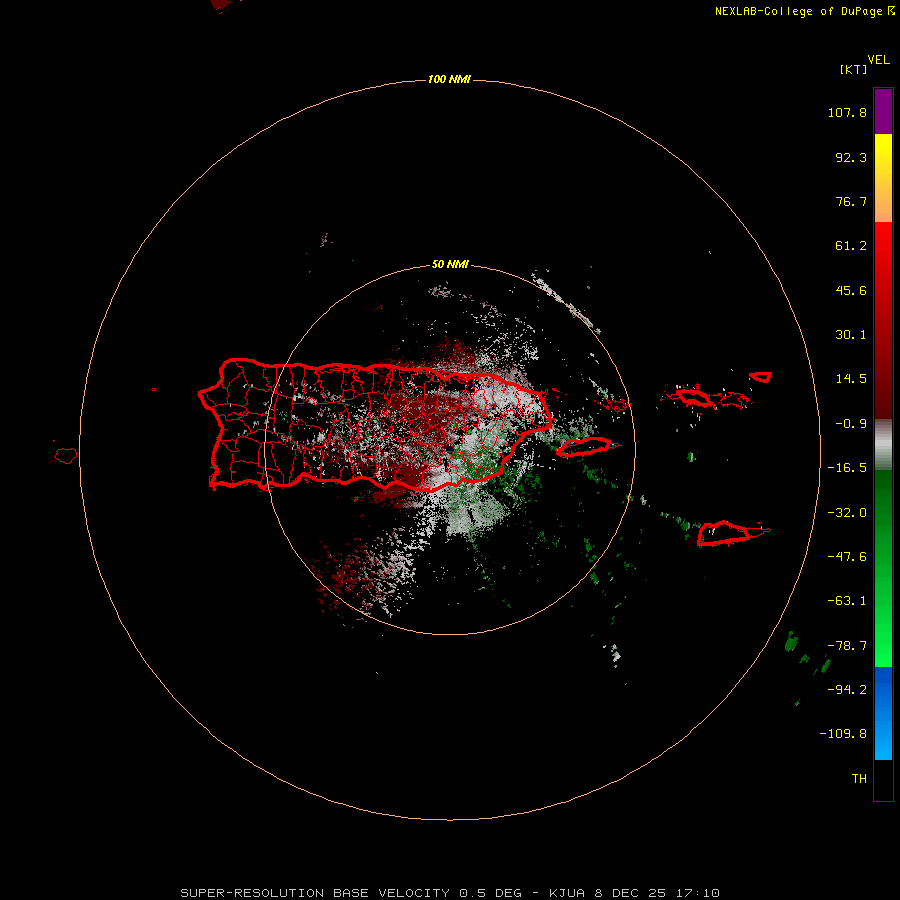The width and height of the screenshot is (900, 900).
Task: Click the VEL legend title
Action: tap(878, 59)
